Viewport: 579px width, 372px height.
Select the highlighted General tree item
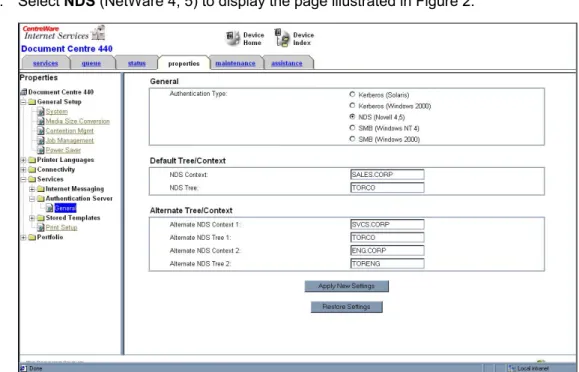(65, 208)
